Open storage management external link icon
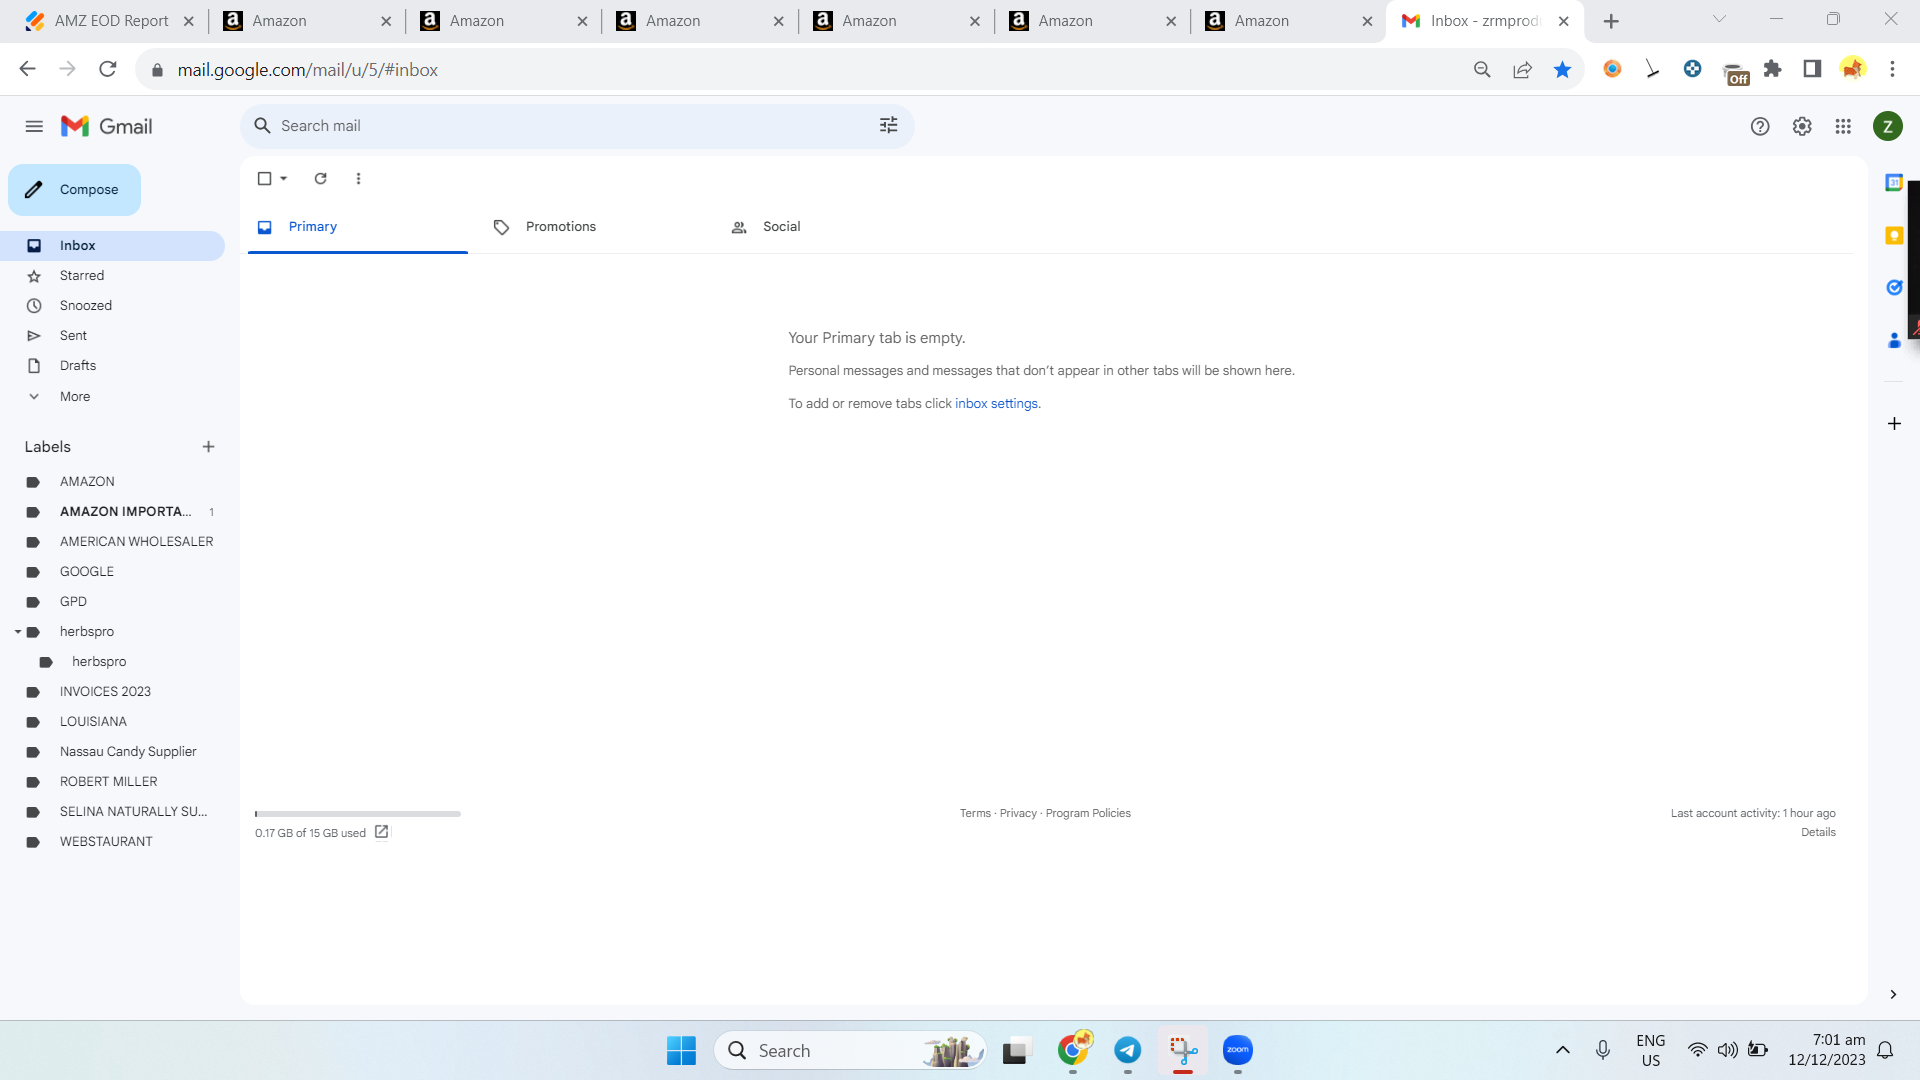 coord(381,832)
